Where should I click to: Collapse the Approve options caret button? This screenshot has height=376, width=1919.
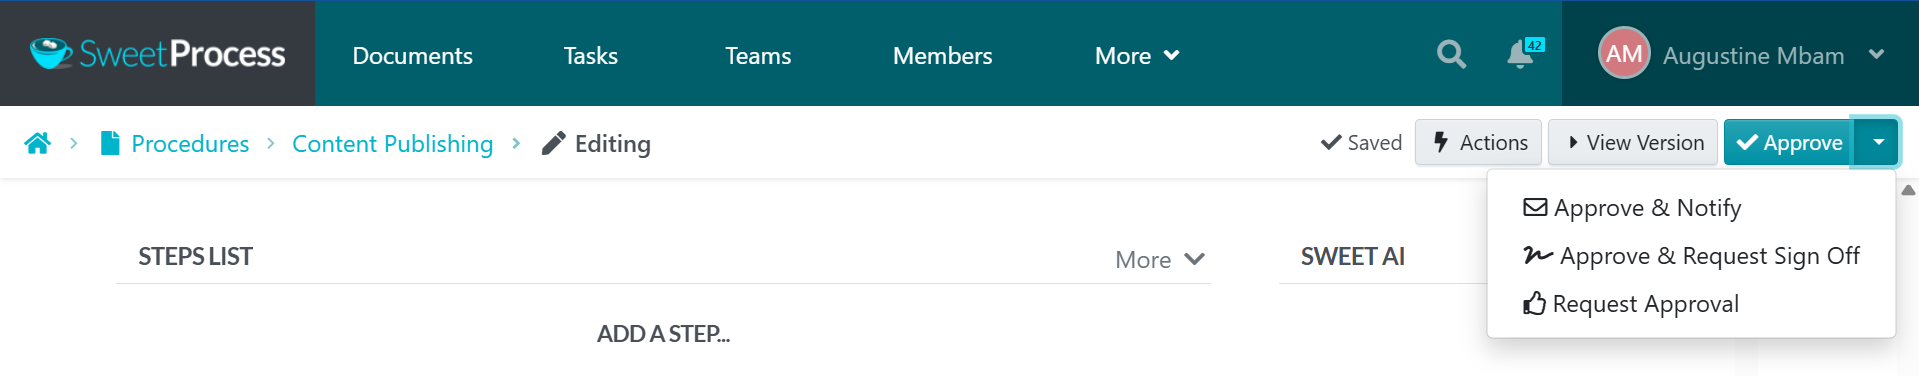tap(1878, 143)
